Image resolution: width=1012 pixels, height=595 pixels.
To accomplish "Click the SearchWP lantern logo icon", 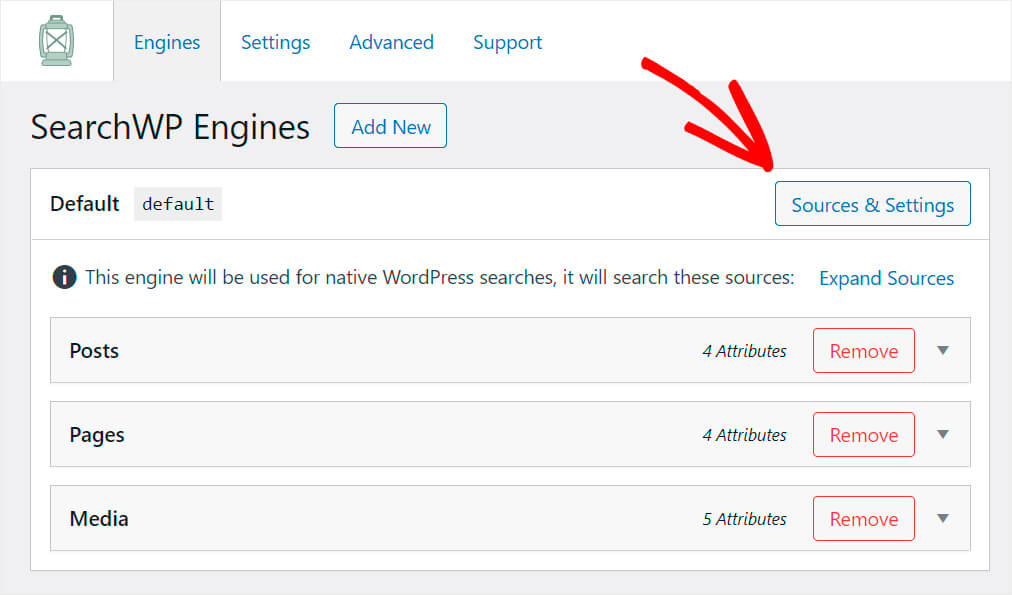I will [56, 41].
